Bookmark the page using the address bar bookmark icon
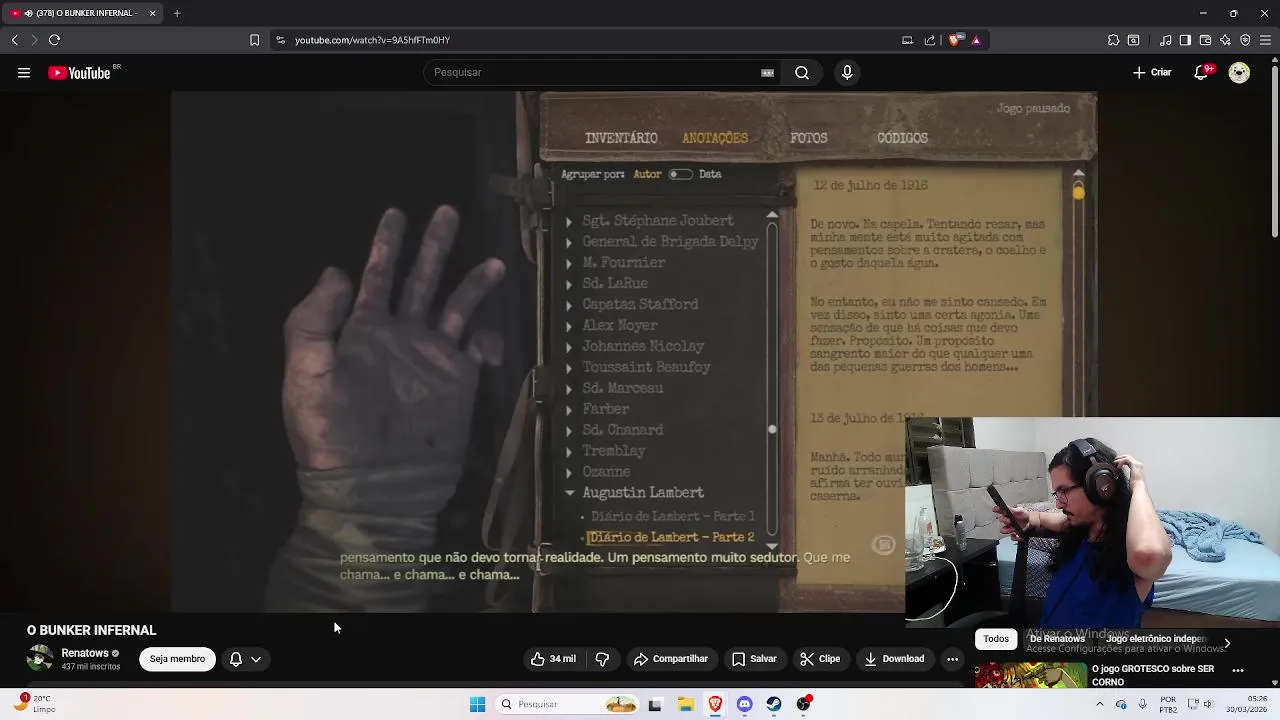This screenshot has height=720, width=1280. coord(254,40)
